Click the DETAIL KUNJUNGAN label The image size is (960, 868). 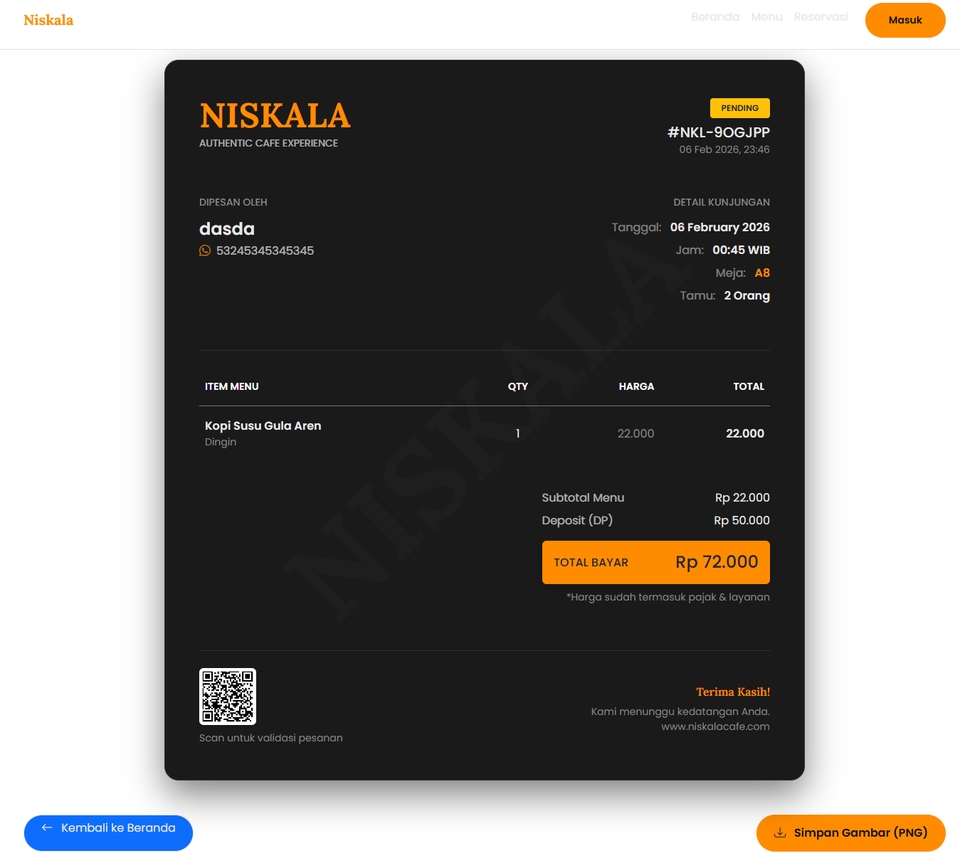(721, 202)
